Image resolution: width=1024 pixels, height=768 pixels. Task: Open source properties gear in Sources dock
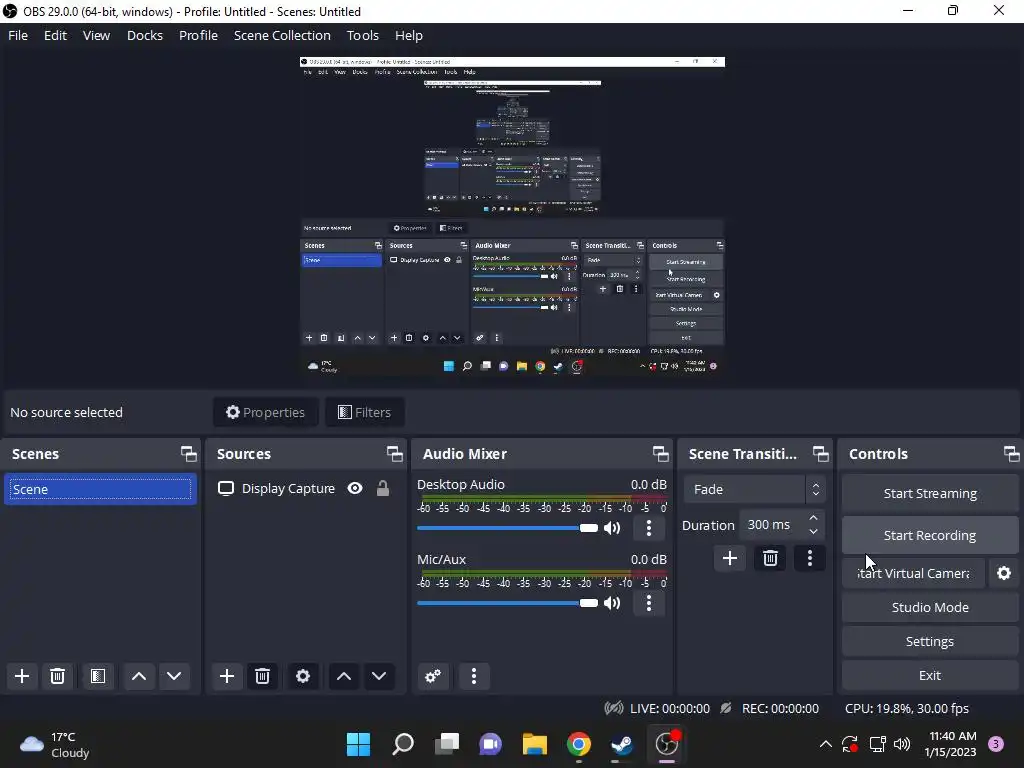[303, 676]
